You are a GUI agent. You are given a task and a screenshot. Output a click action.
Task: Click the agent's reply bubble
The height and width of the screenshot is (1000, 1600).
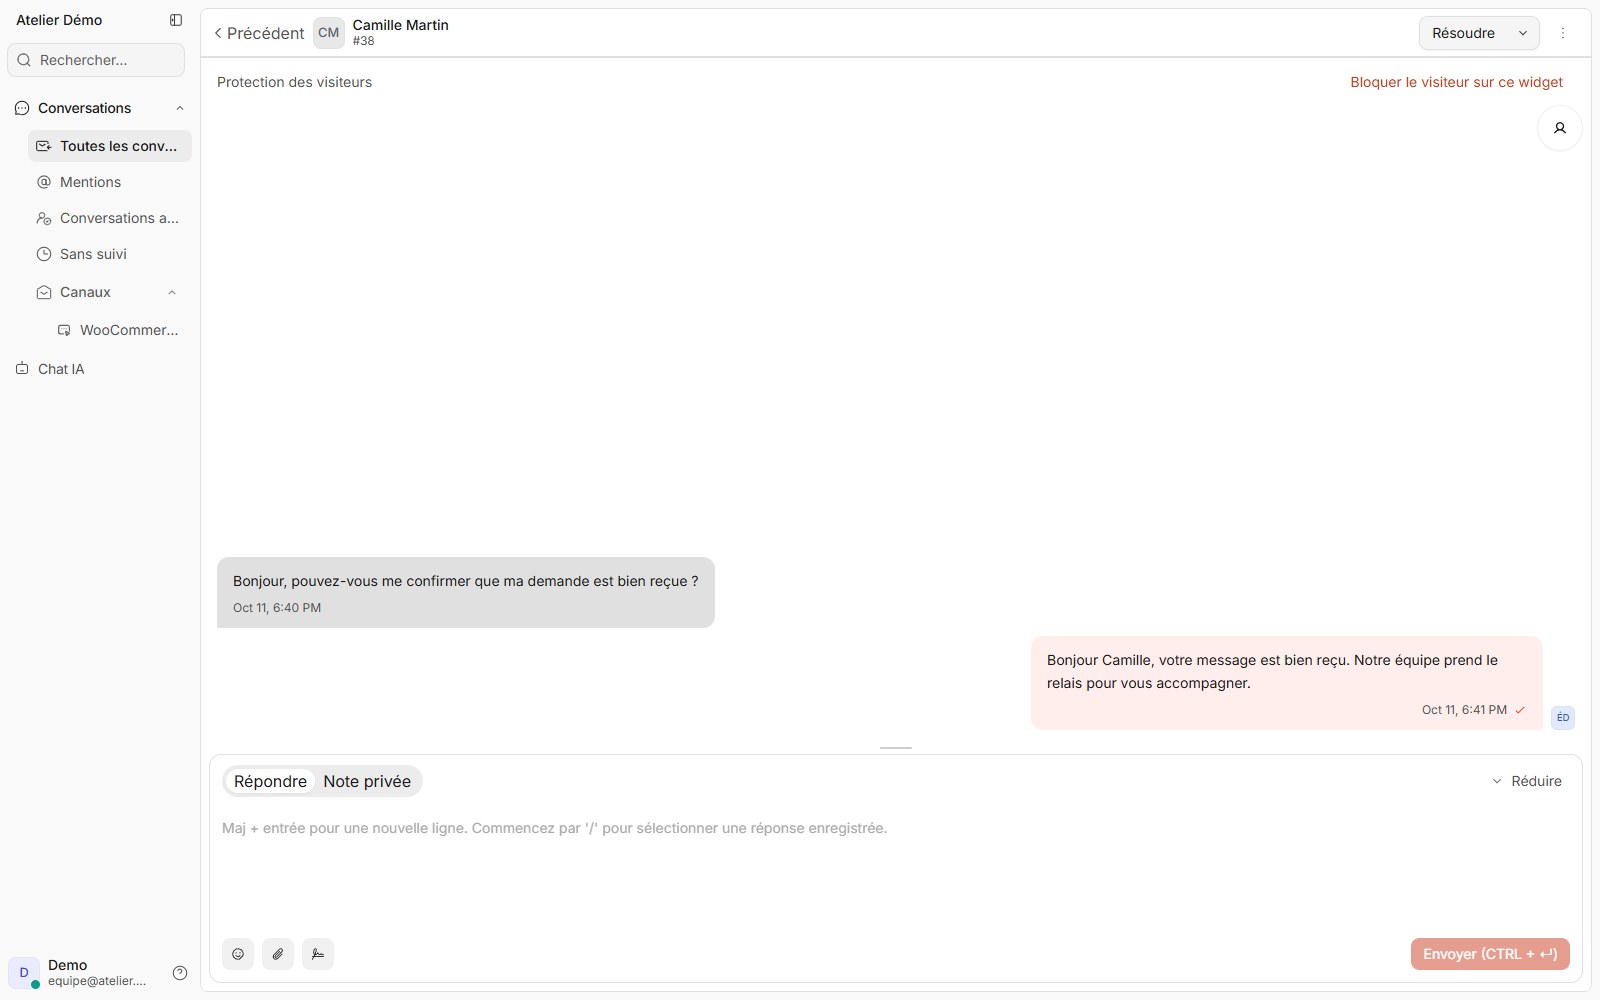click(1287, 683)
